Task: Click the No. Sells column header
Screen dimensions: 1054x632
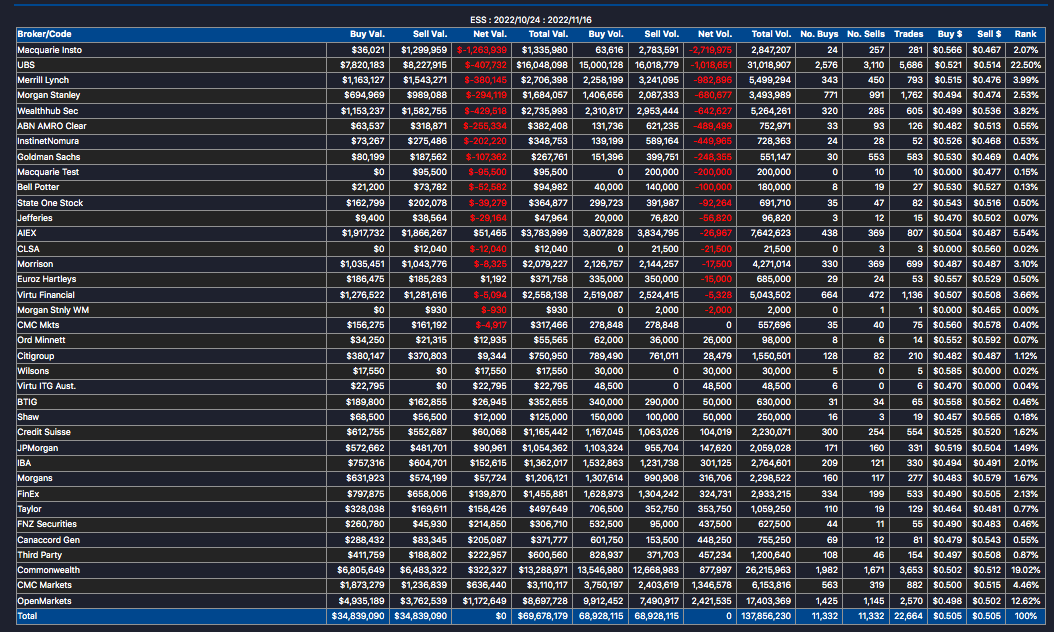Action: click(x=866, y=34)
